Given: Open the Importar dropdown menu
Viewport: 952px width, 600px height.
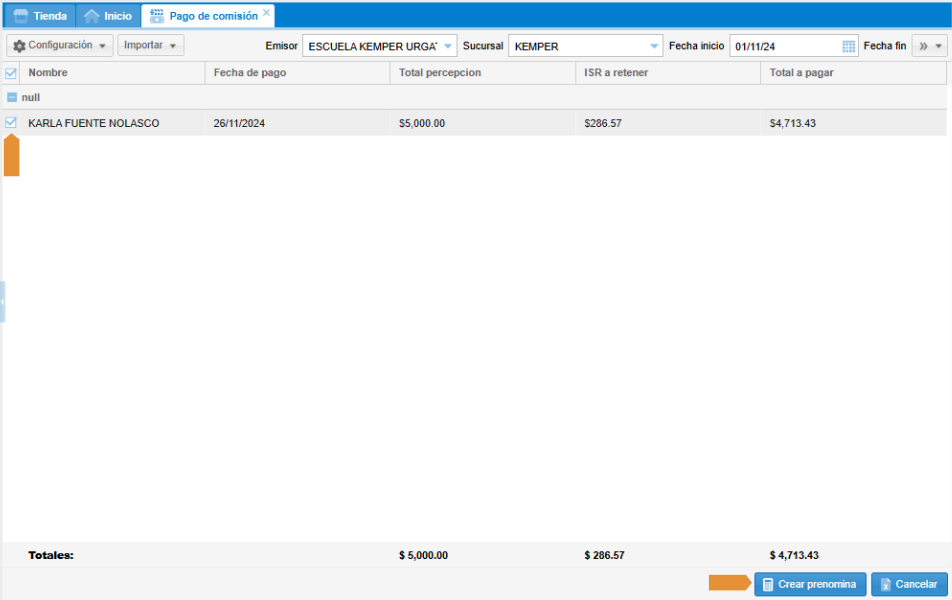Looking at the screenshot, I should [x=150, y=46].
